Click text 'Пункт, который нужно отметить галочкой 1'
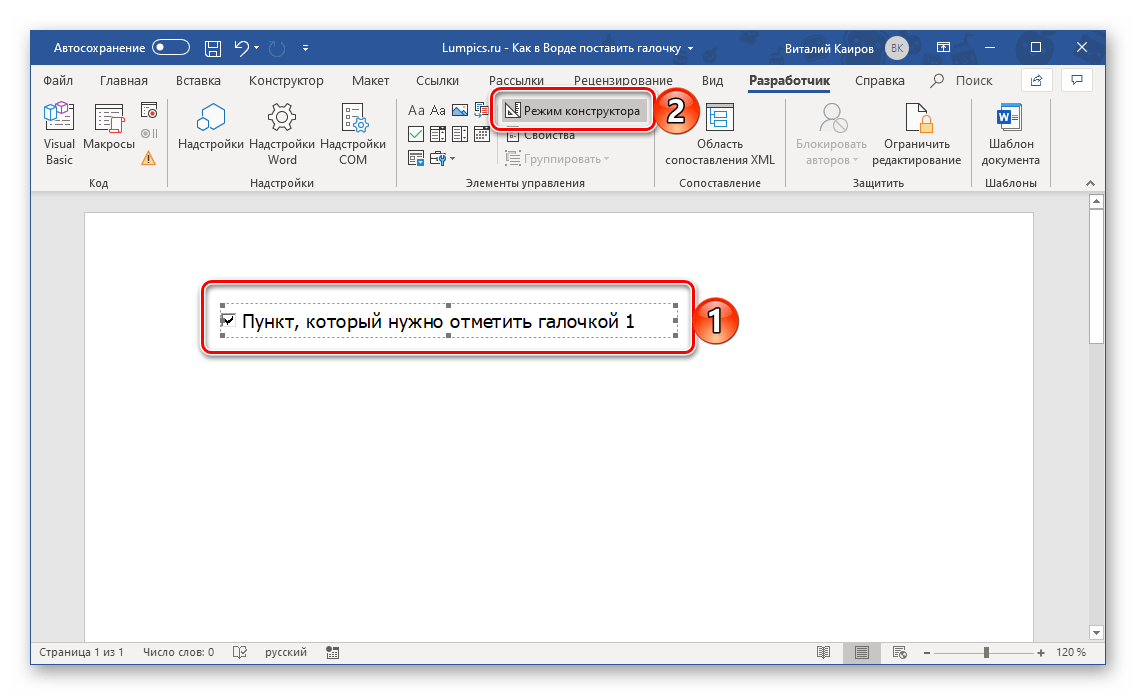Viewport: 1136px width, 695px height. click(438, 322)
